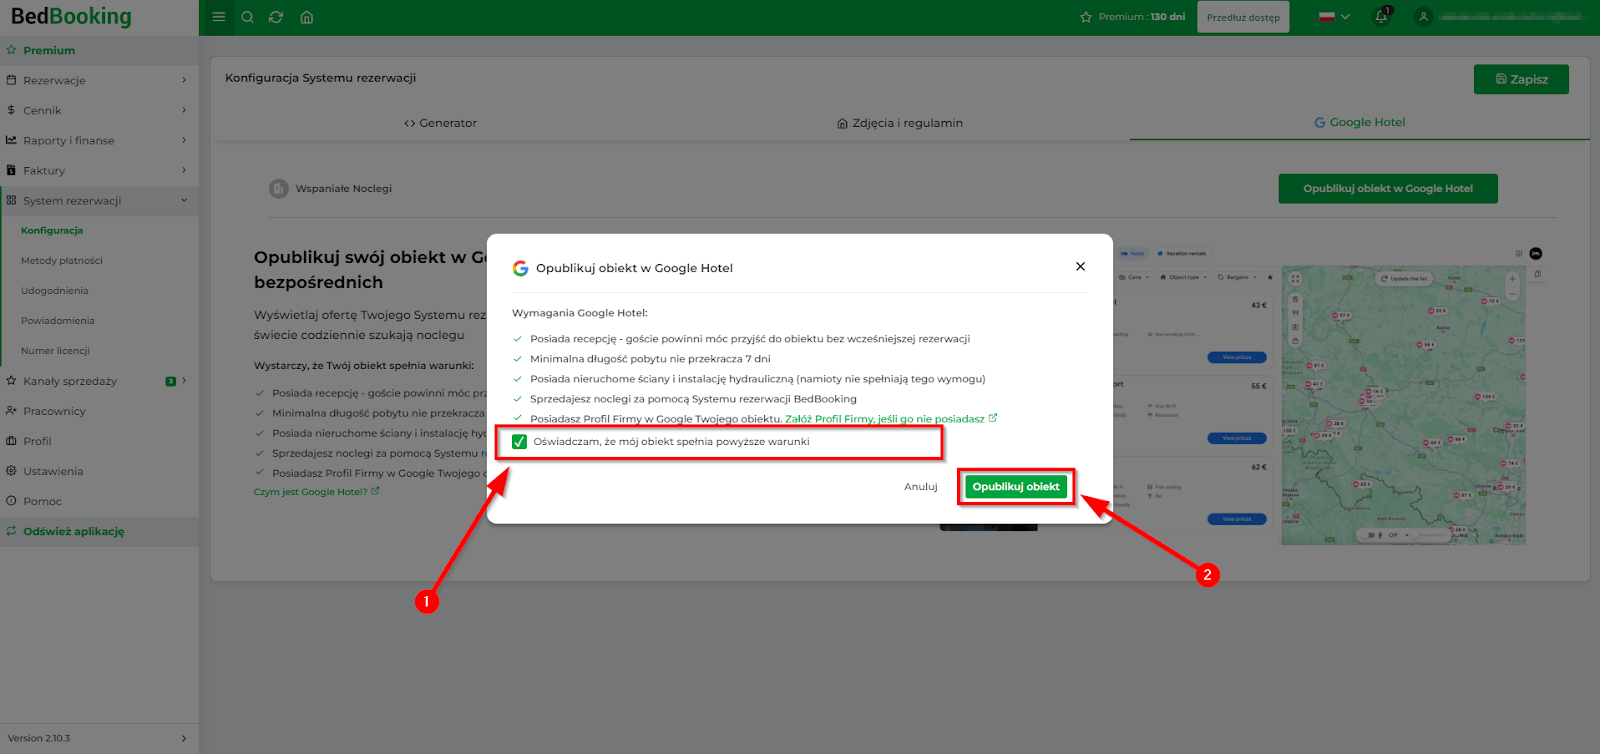Click the Faktury document icon

11,170
